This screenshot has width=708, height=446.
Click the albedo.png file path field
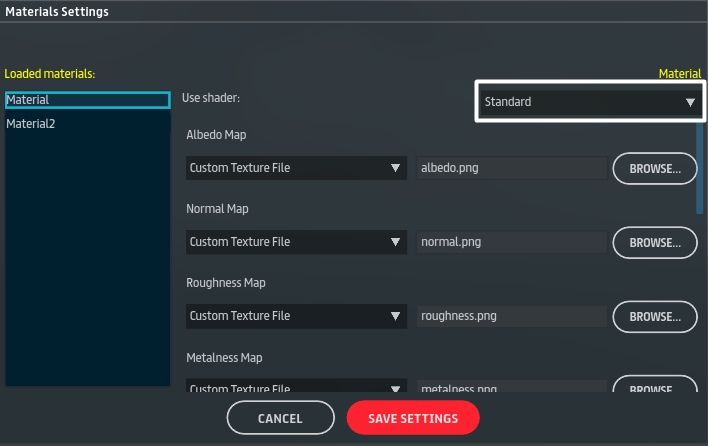coord(511,168)
